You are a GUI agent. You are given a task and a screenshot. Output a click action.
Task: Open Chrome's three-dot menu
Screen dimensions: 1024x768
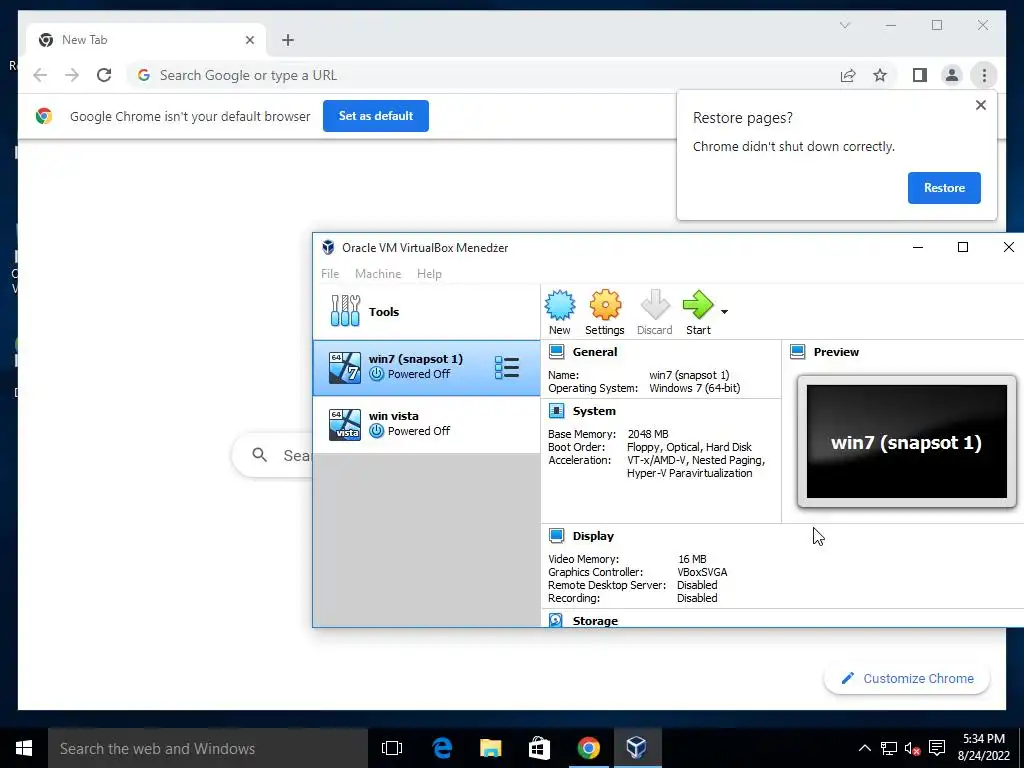(984, 75)
